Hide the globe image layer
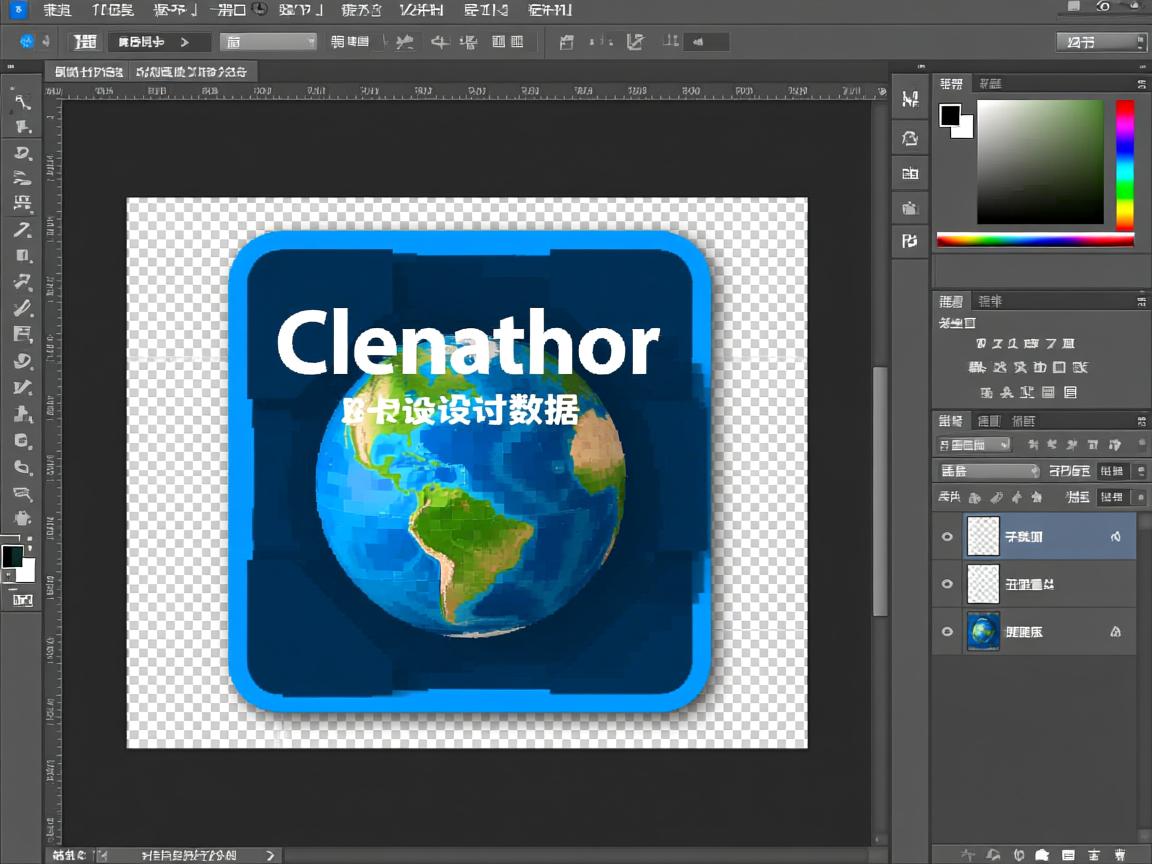 (947, 632)
